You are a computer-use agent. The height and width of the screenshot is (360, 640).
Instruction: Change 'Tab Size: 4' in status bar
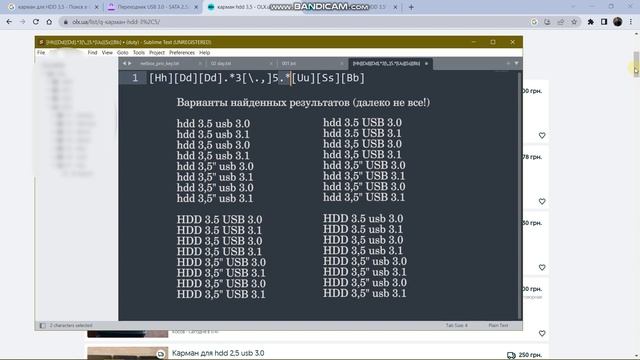tap(456, 325)
